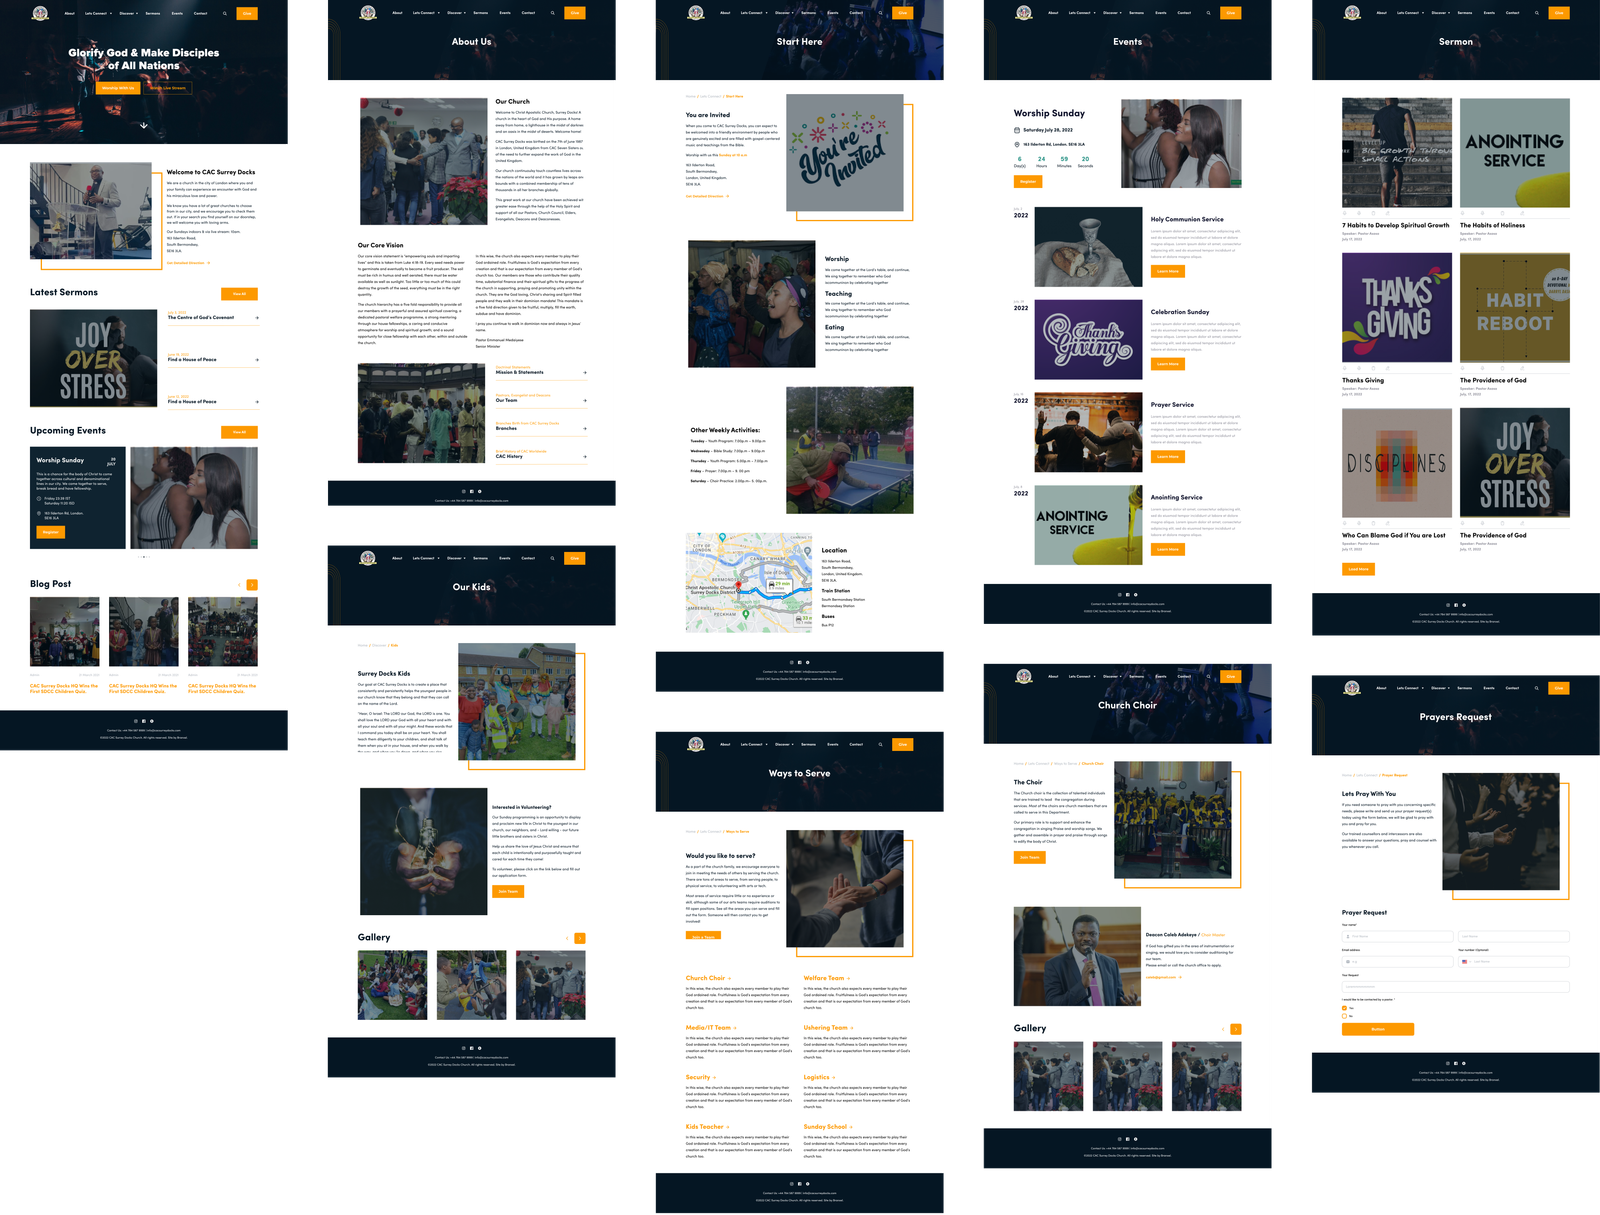Viewport: 1600px width, 1215px height.
Task: Click the arrow beside Branches on About Us
Action: (585, 429)
